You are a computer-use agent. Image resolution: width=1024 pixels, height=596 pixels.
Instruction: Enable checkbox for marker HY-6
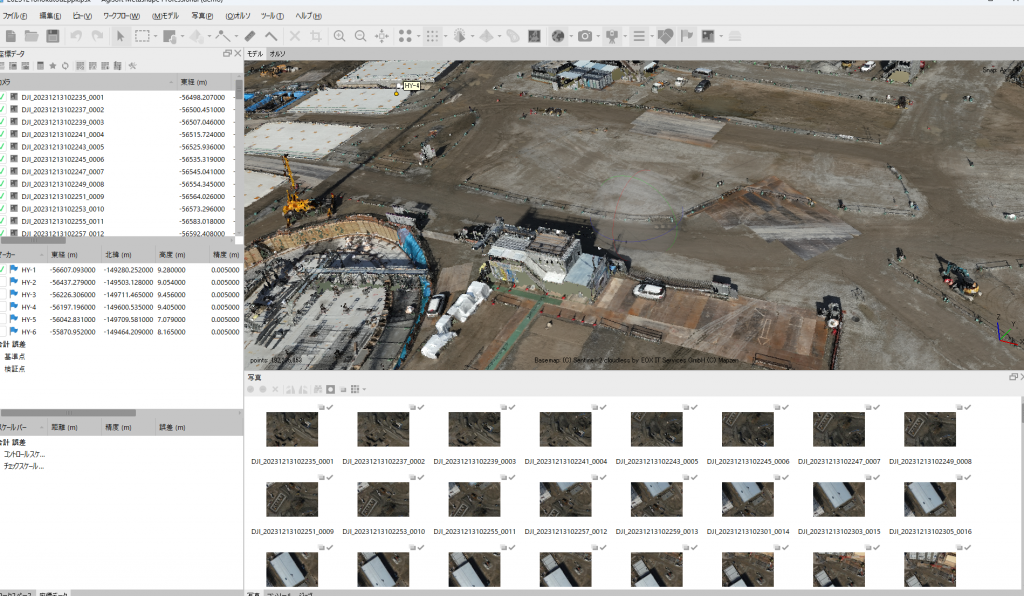pyautogui.click(x=3, y=332)
